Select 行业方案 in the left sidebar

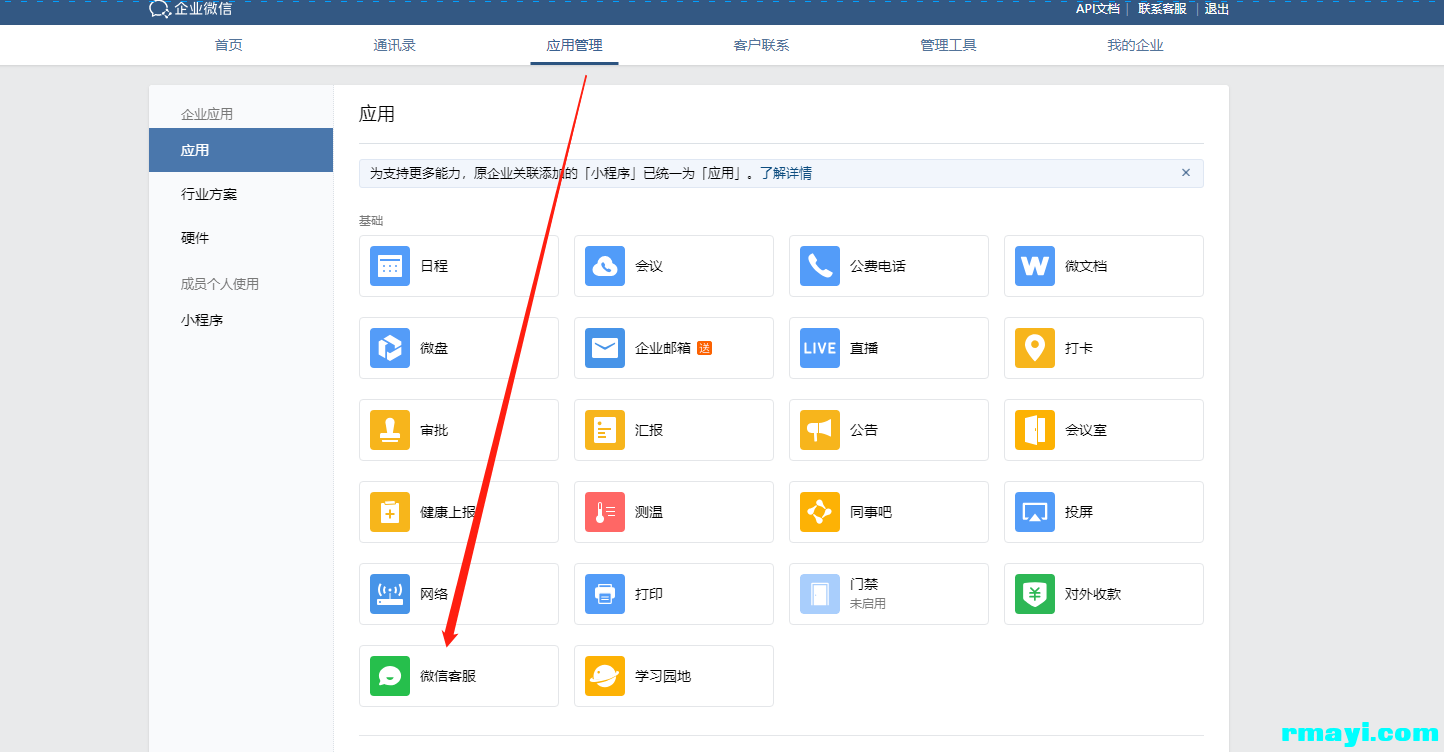pyautogui.click(x=209, y=194)
